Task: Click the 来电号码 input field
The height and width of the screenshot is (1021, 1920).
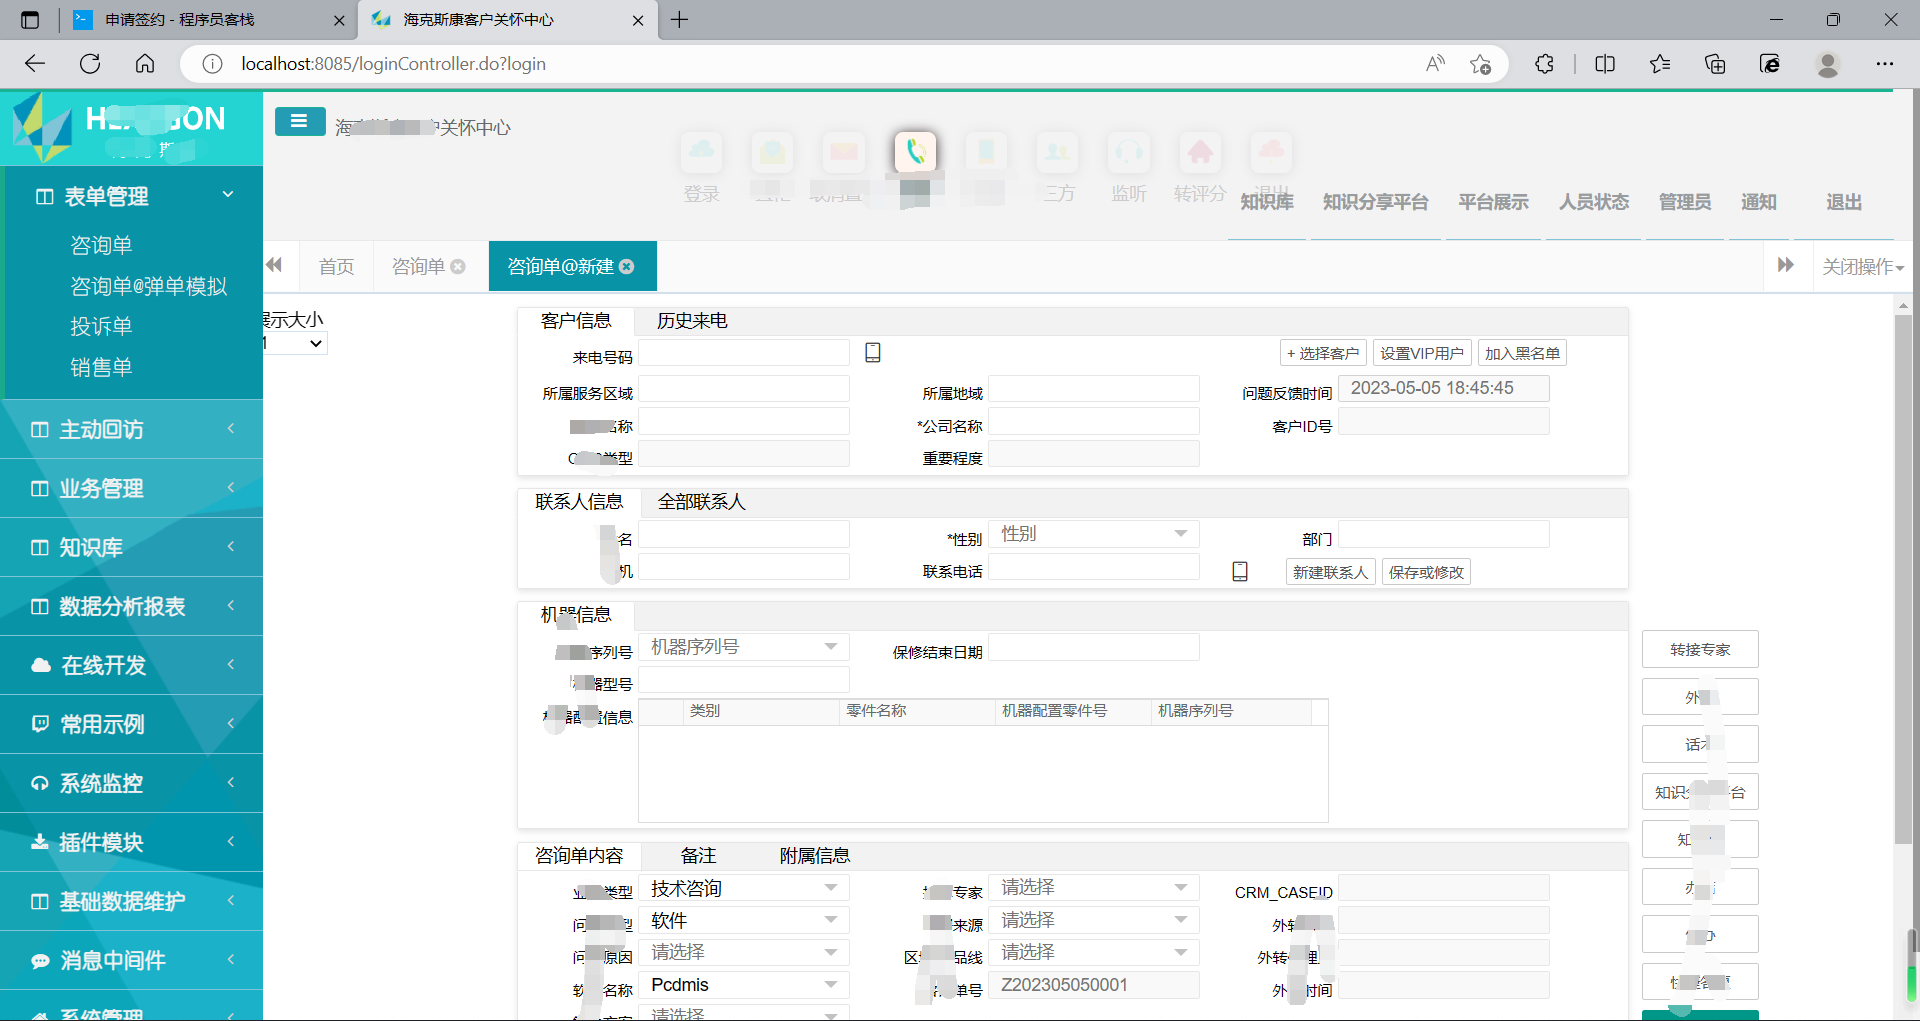Action: point(744,353)
